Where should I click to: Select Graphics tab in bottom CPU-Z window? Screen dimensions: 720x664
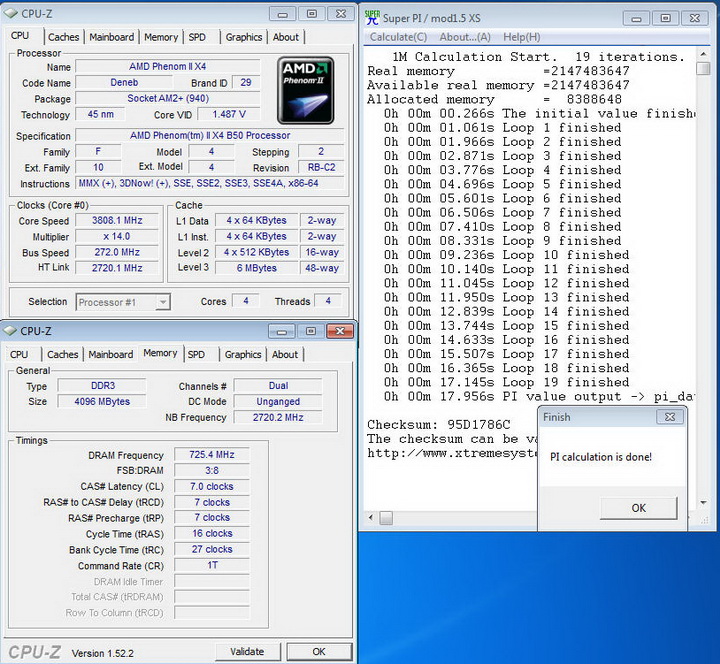click(x=243, y=355)
